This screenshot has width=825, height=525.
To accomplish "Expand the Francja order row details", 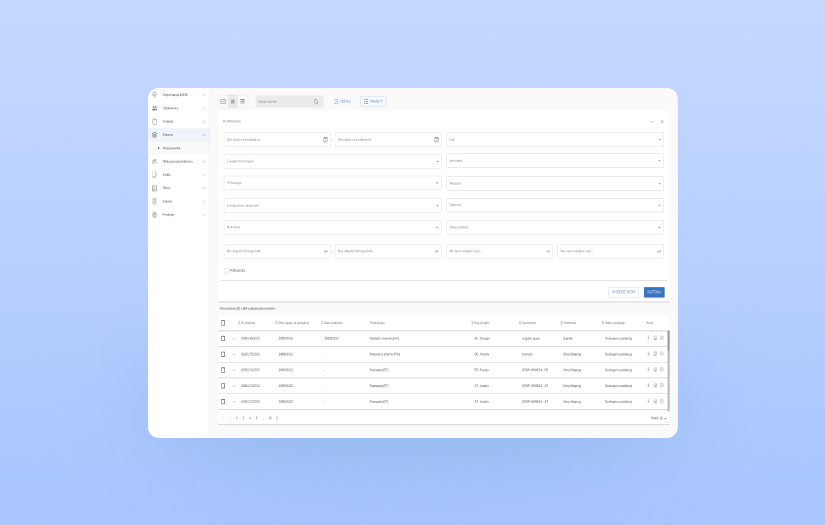I will (x=234, y=370).
